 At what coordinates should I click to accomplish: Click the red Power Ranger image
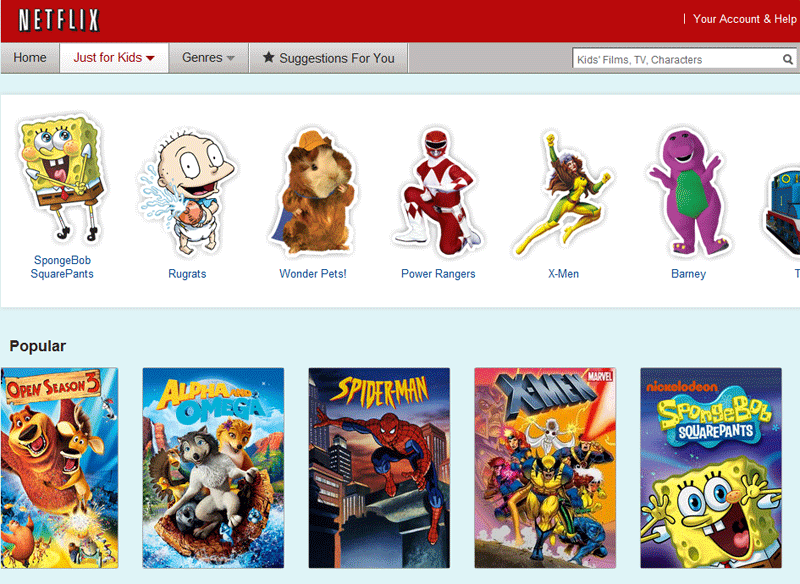point(438,192)
